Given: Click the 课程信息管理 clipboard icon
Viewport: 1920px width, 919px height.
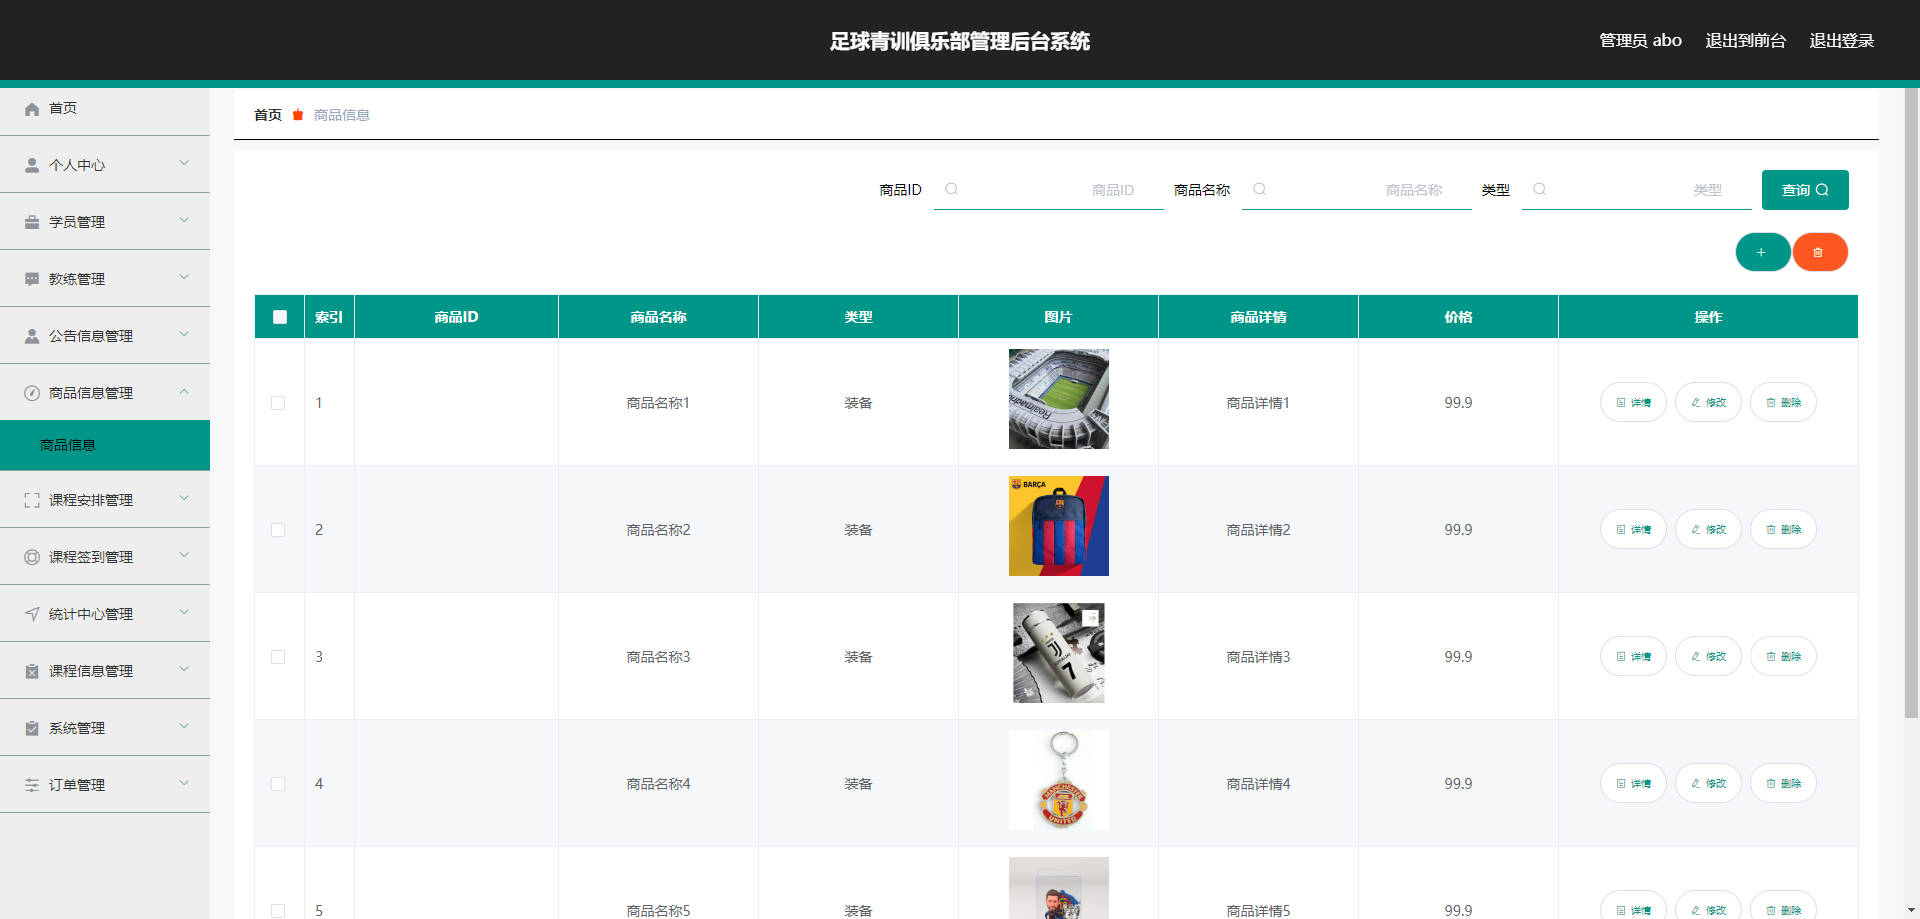Looking at the screenshot, I should 32,671.
